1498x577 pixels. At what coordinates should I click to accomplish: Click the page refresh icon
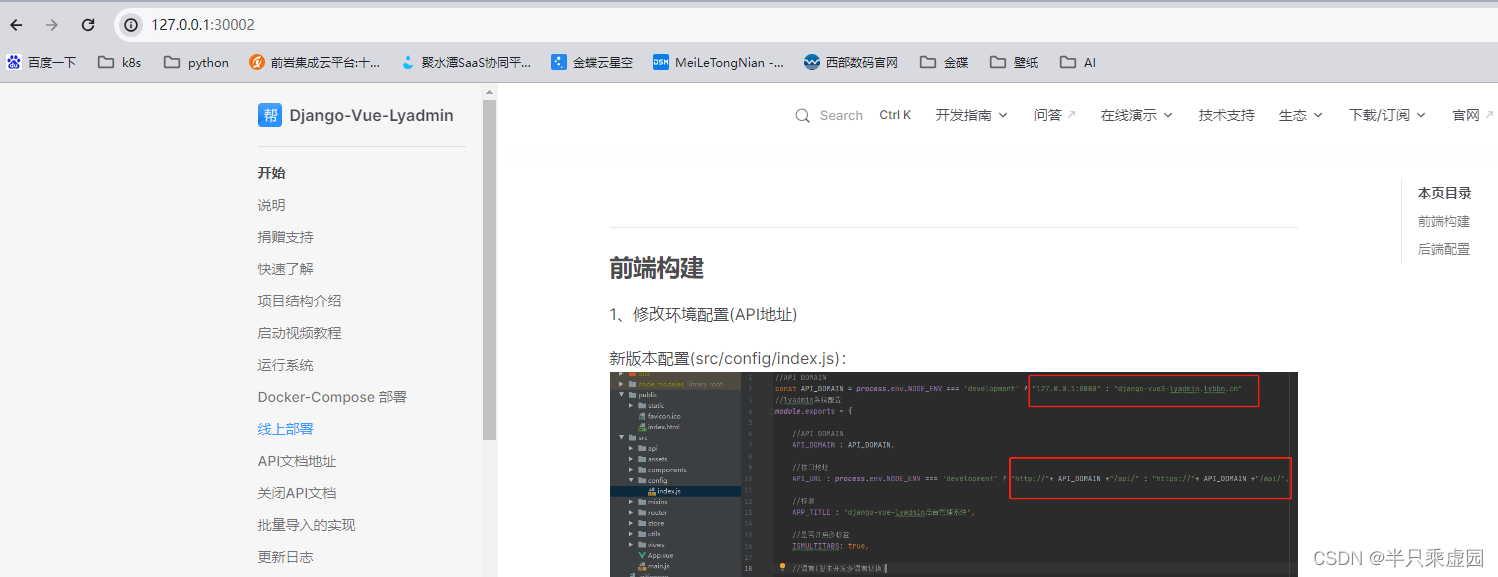point(87,25)
